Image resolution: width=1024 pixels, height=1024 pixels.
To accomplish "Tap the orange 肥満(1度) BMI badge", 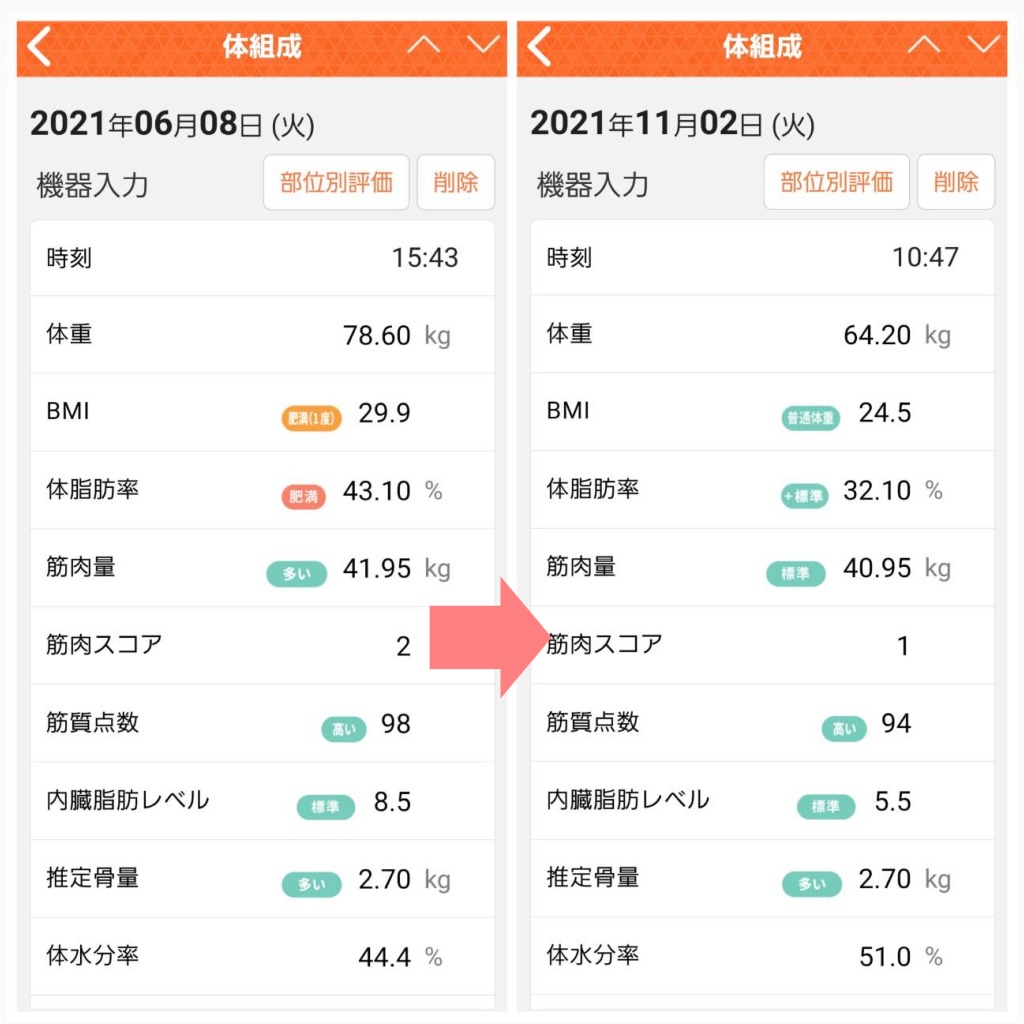I will pyautogui.click(x=311, y=418).
